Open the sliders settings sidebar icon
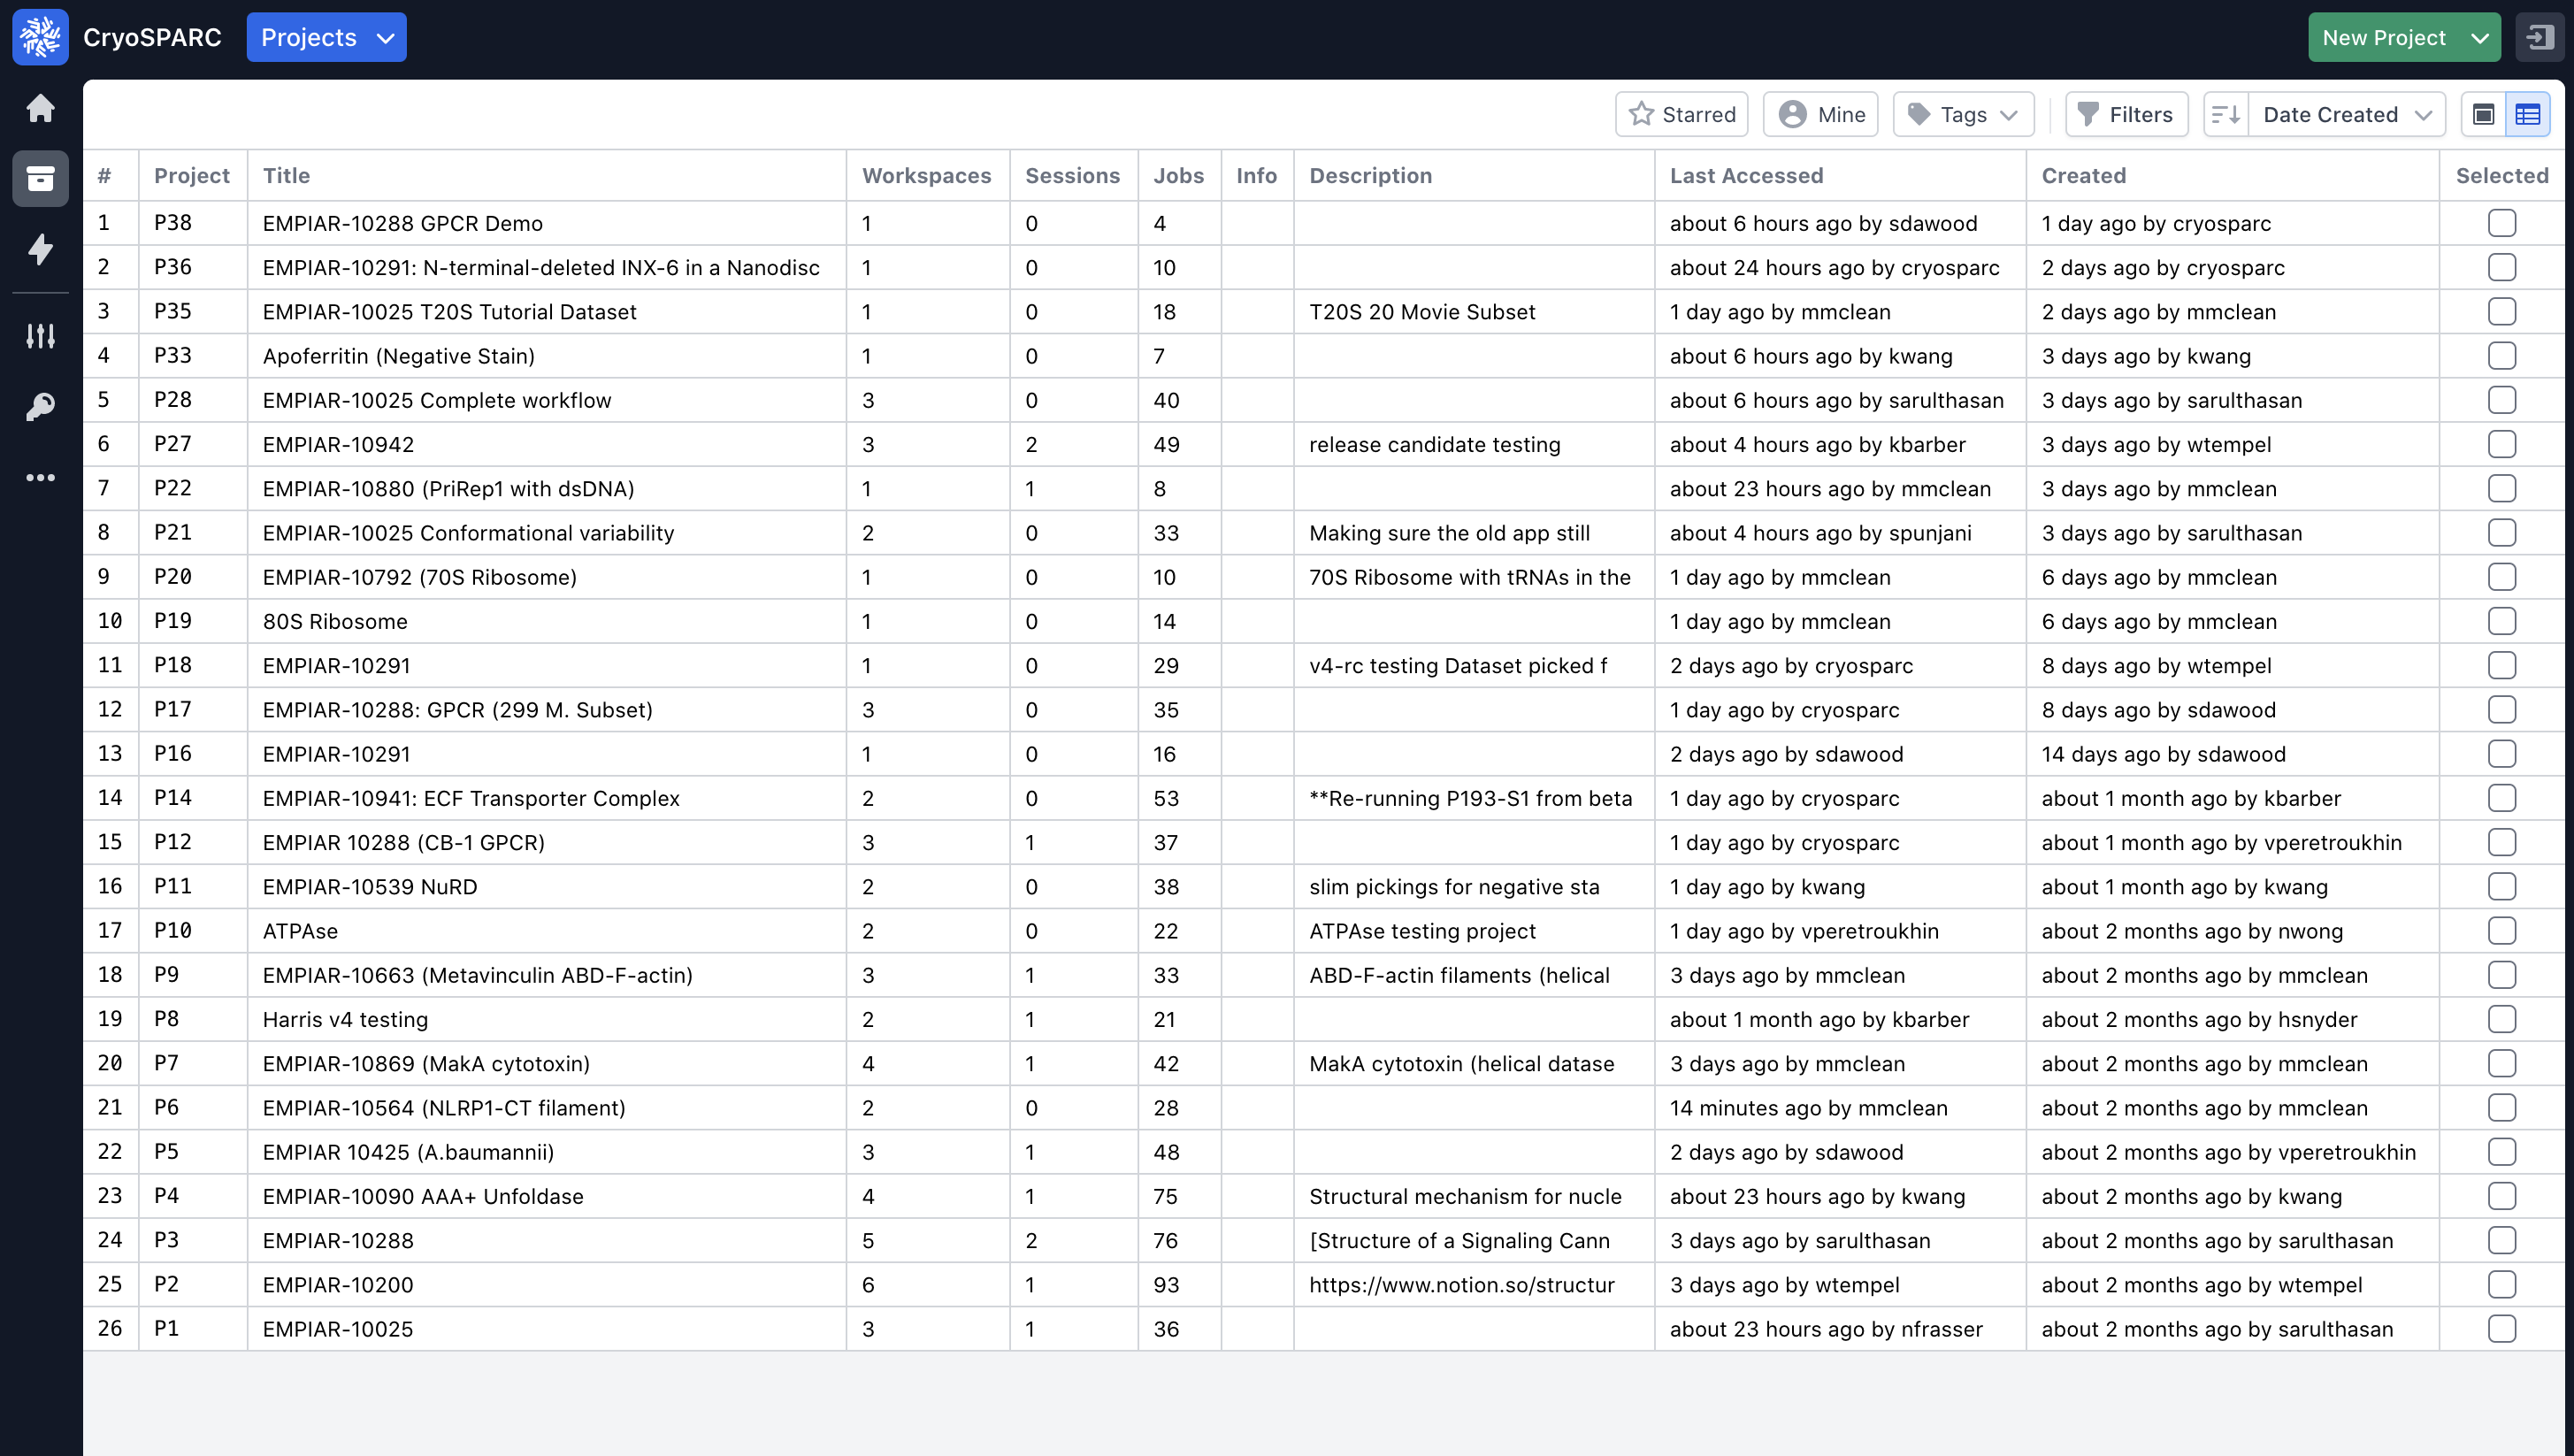2574x1456 pixels. point(40,336)
